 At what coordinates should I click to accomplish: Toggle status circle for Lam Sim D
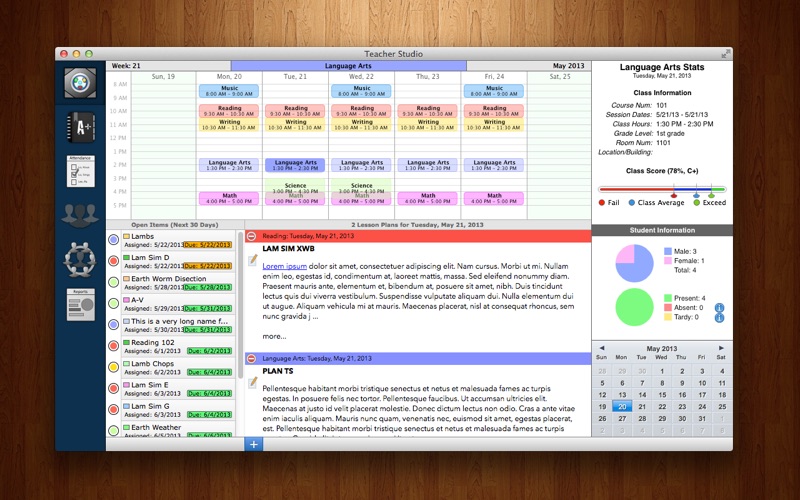[114, 261]
